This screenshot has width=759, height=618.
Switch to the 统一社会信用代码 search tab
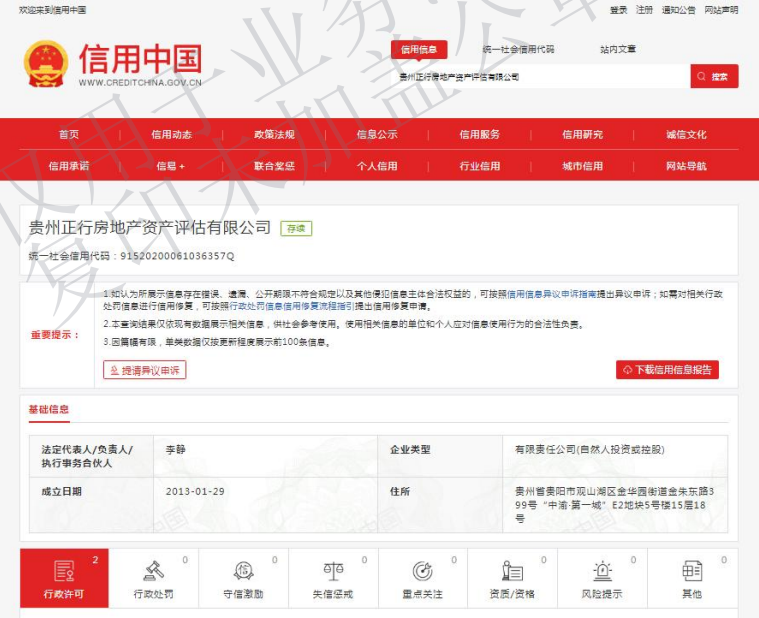518,49
